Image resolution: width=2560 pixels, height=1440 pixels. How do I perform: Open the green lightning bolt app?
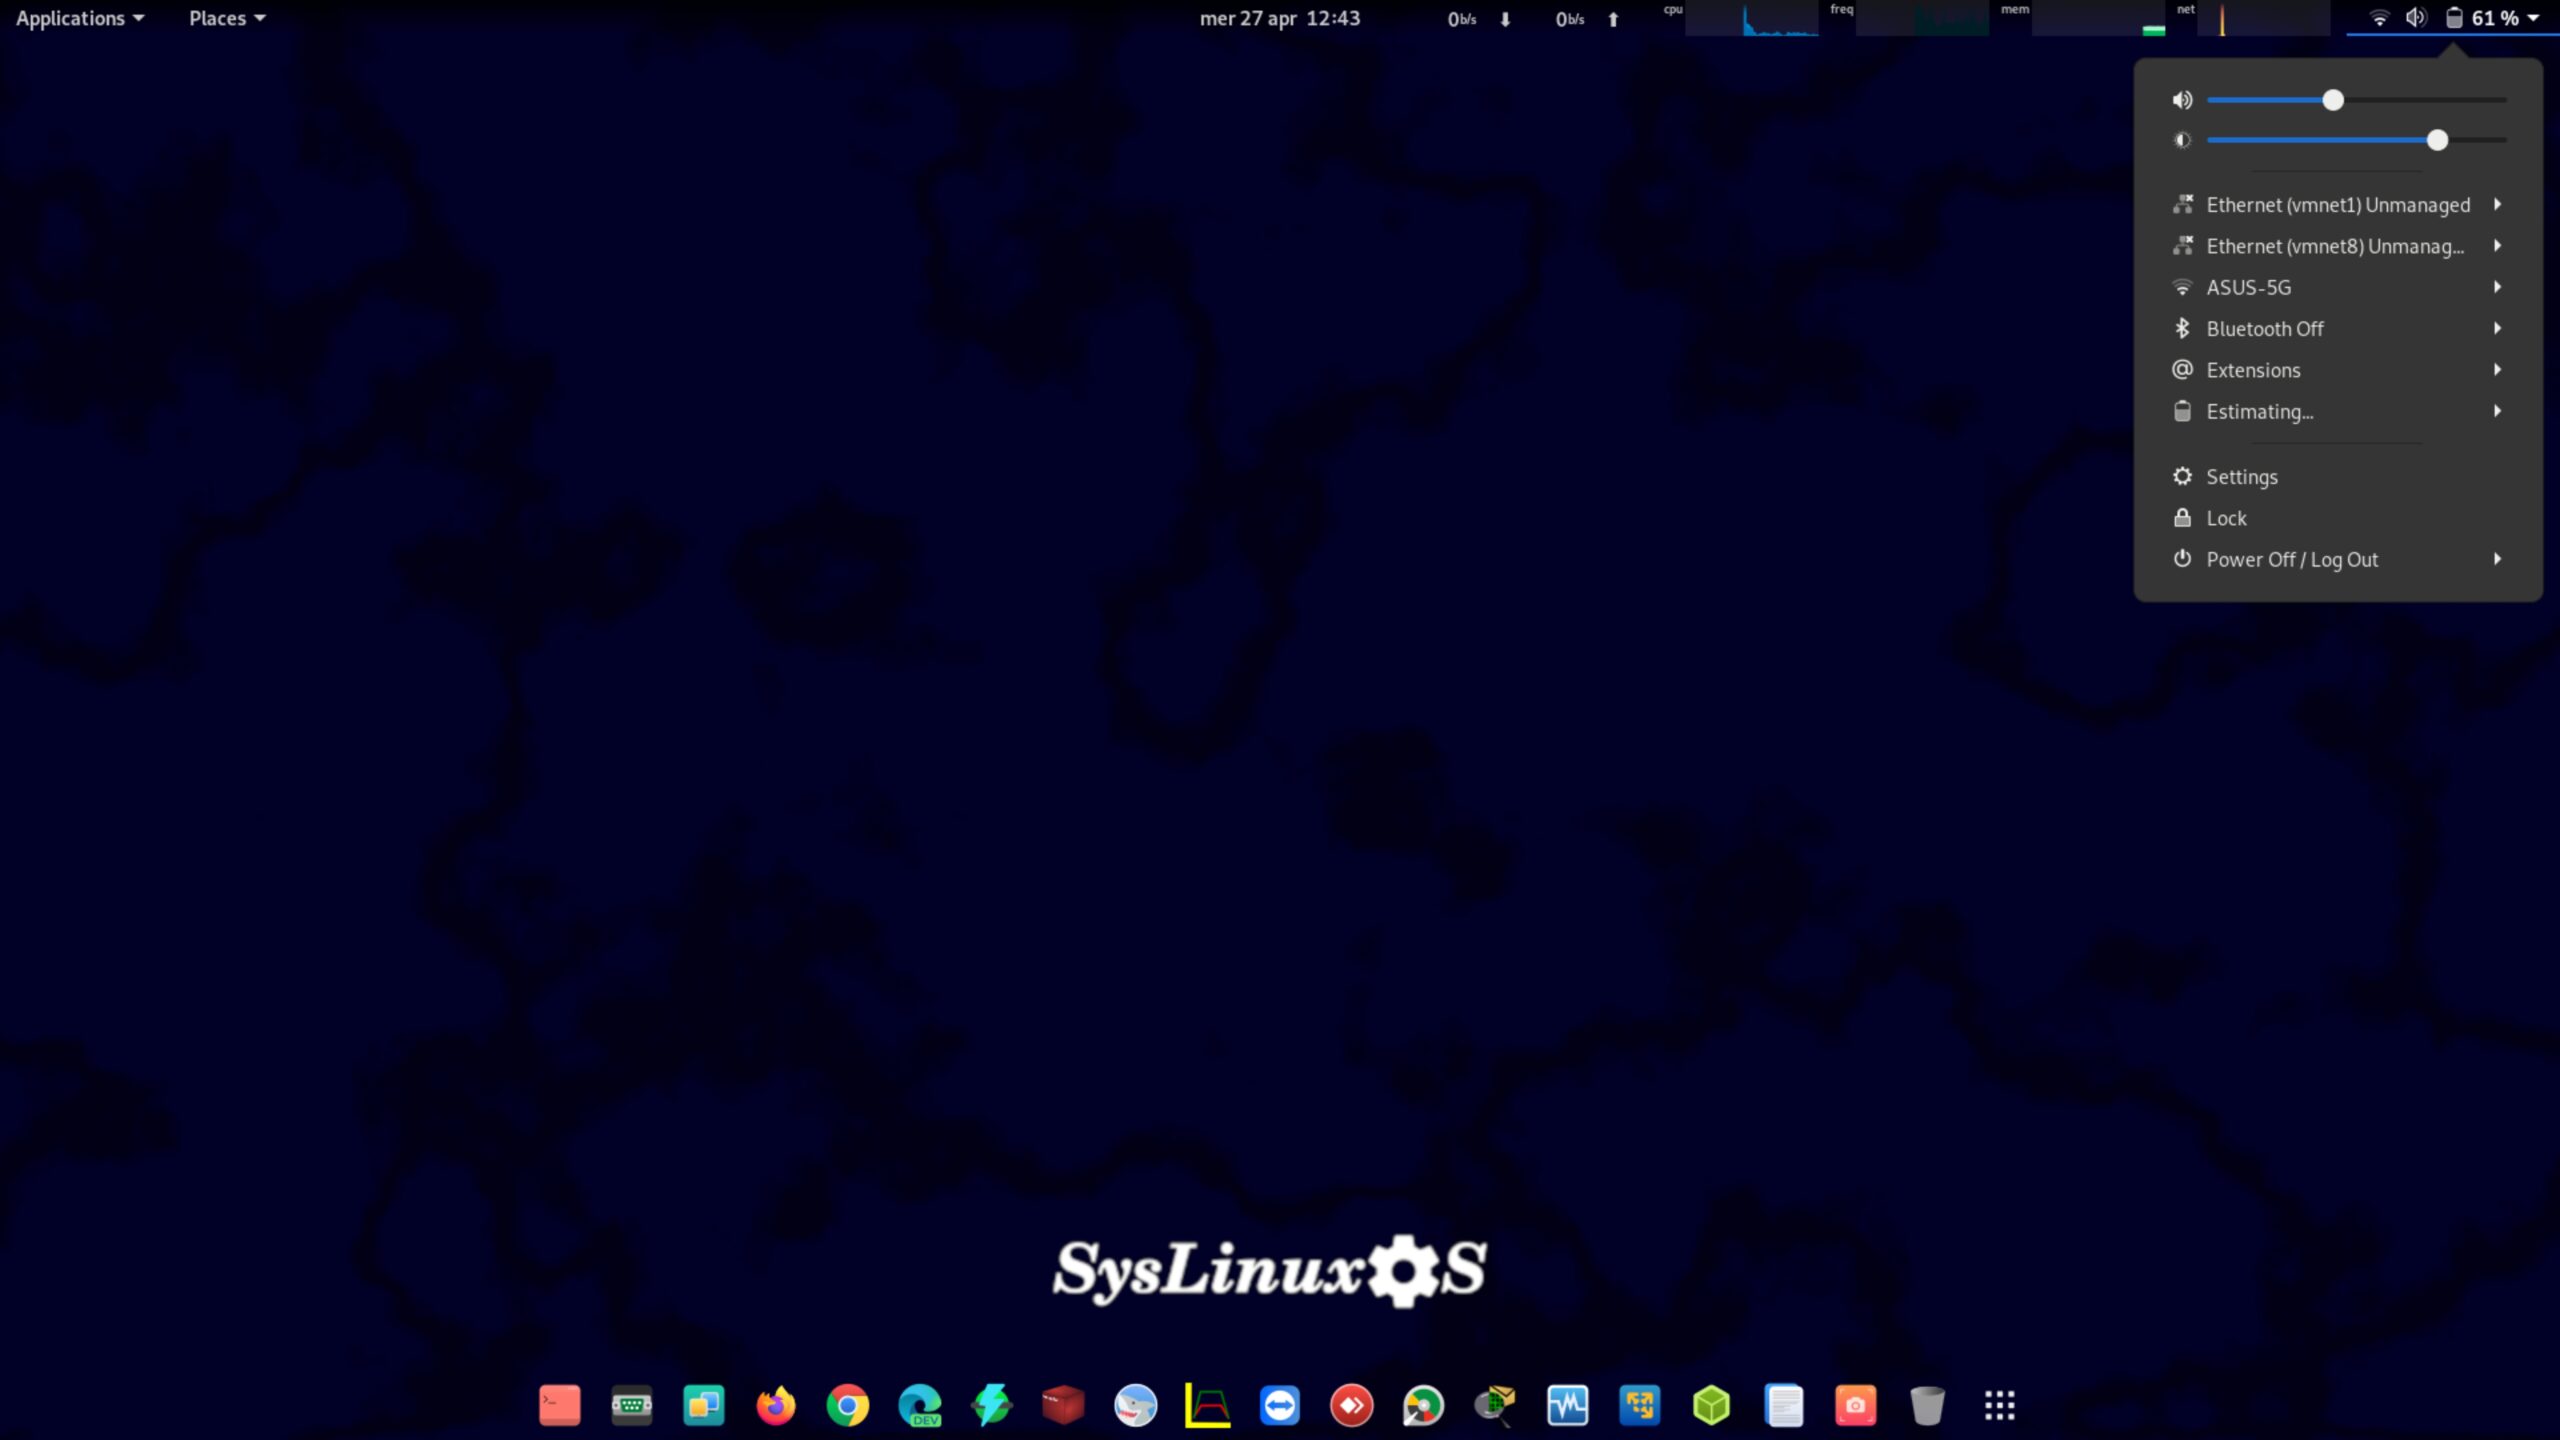pyautogui.click(x=991, y=1405)
